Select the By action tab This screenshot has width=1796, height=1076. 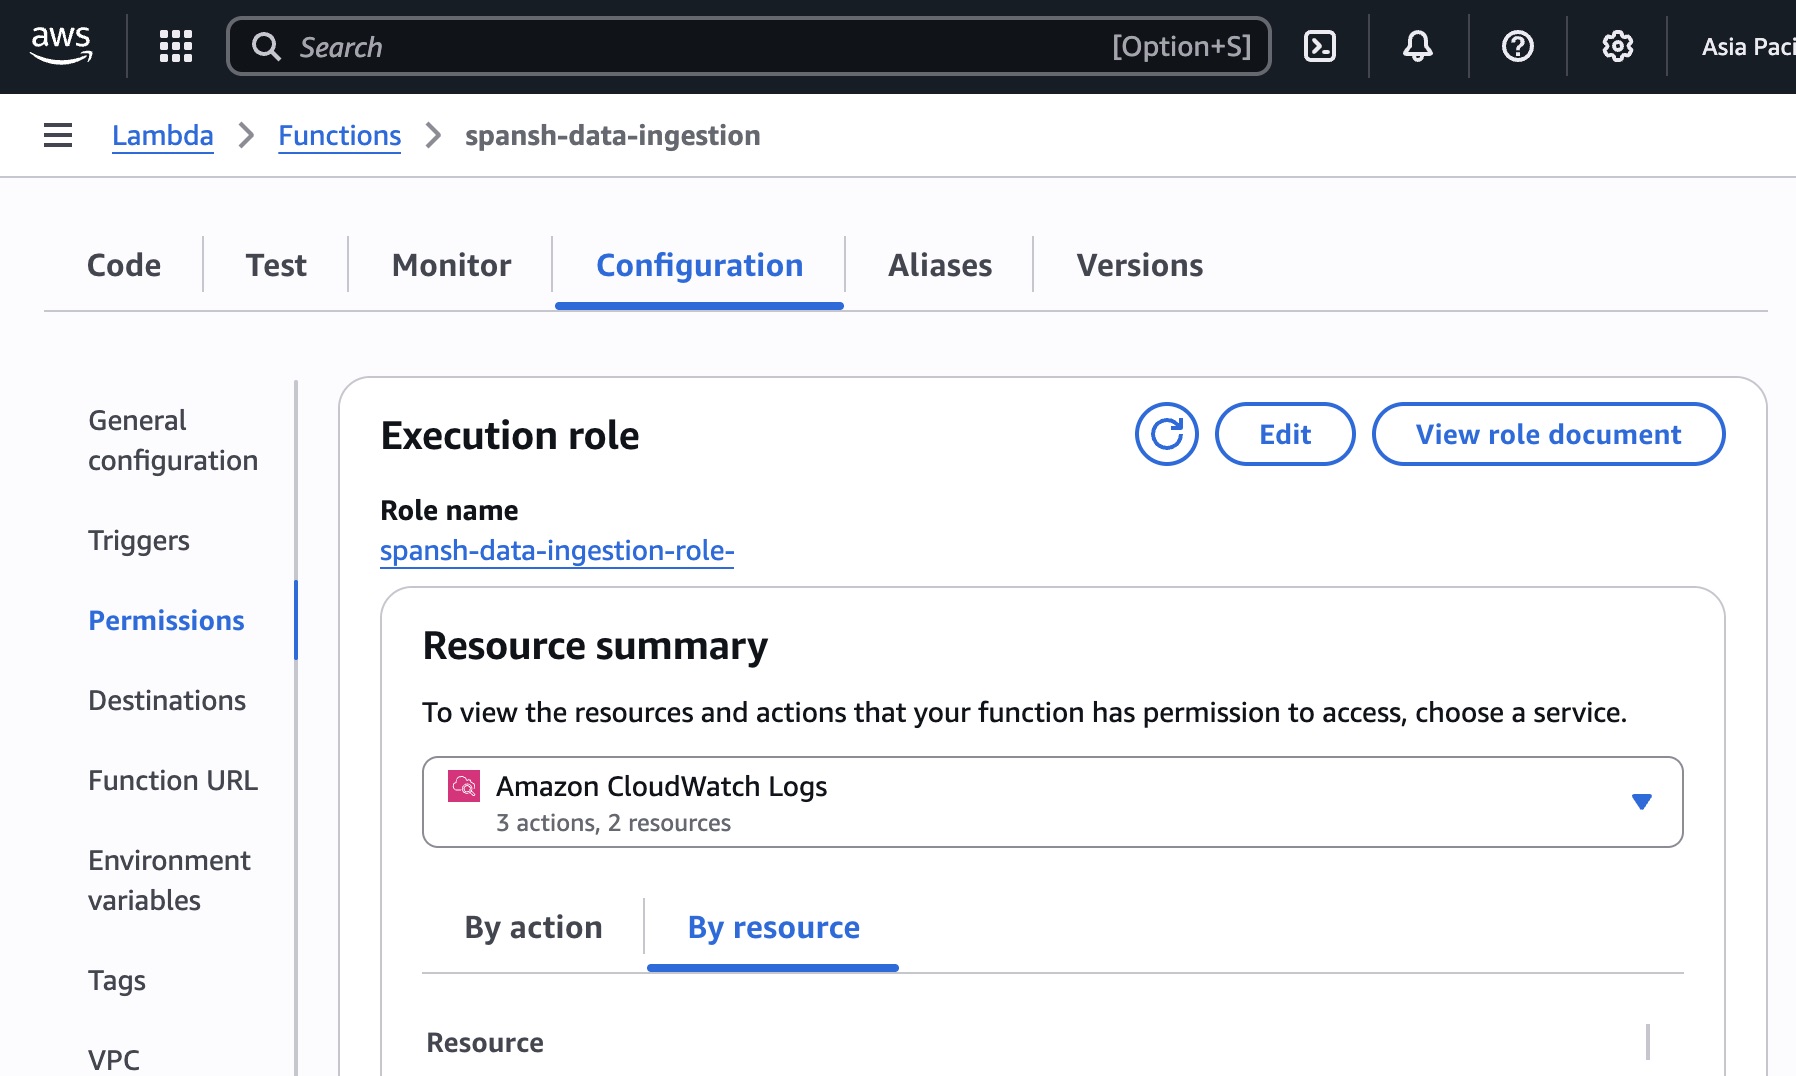[x=533, y=927]
